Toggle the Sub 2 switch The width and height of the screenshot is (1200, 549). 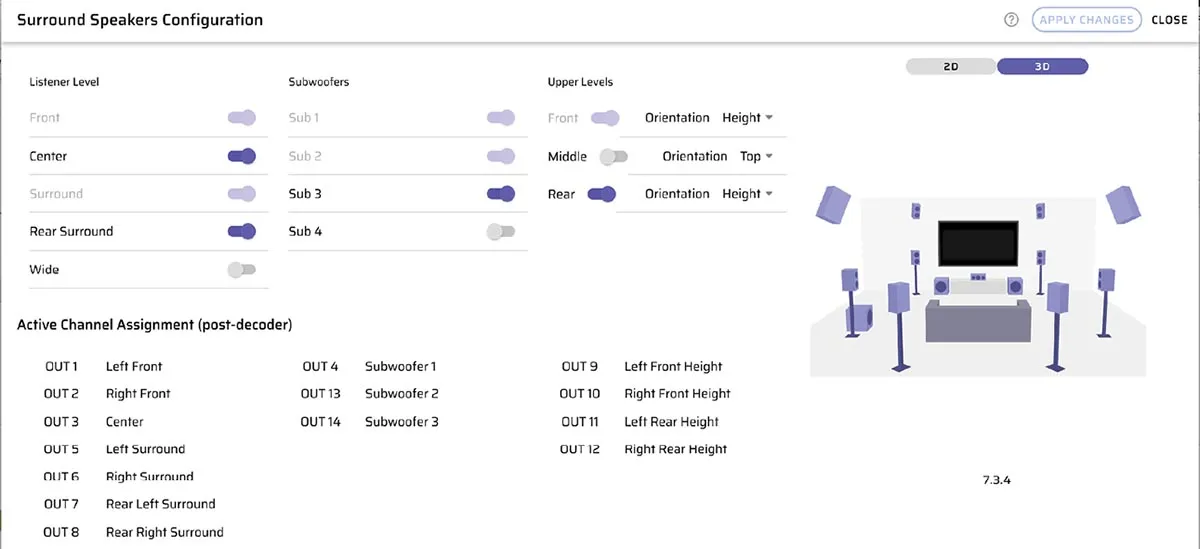pyautogui.click(x=501, y=156)
